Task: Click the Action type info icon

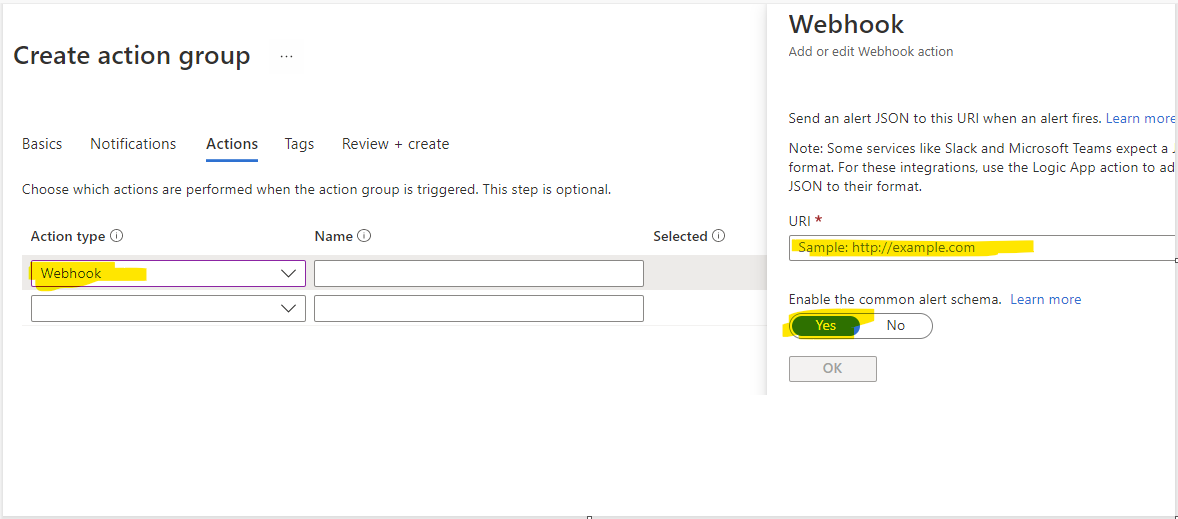Action: [117, 237]
